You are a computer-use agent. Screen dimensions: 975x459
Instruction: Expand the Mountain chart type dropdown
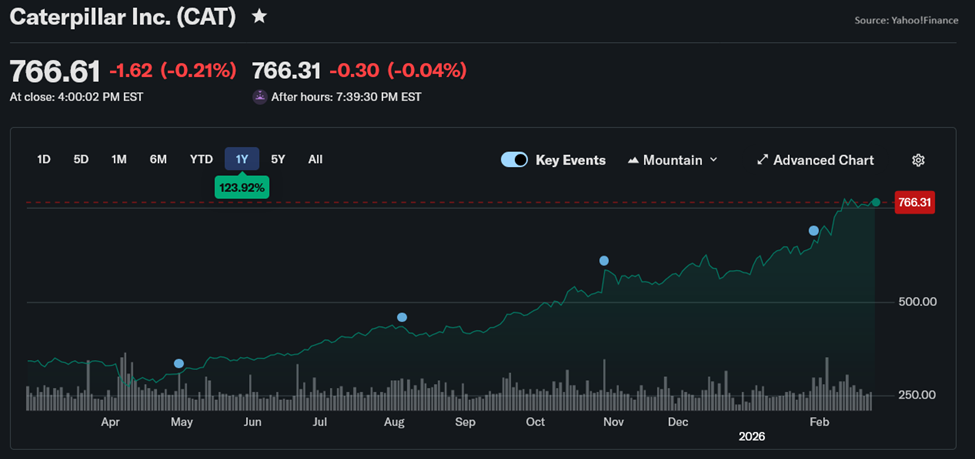click(x=713, y=160)
